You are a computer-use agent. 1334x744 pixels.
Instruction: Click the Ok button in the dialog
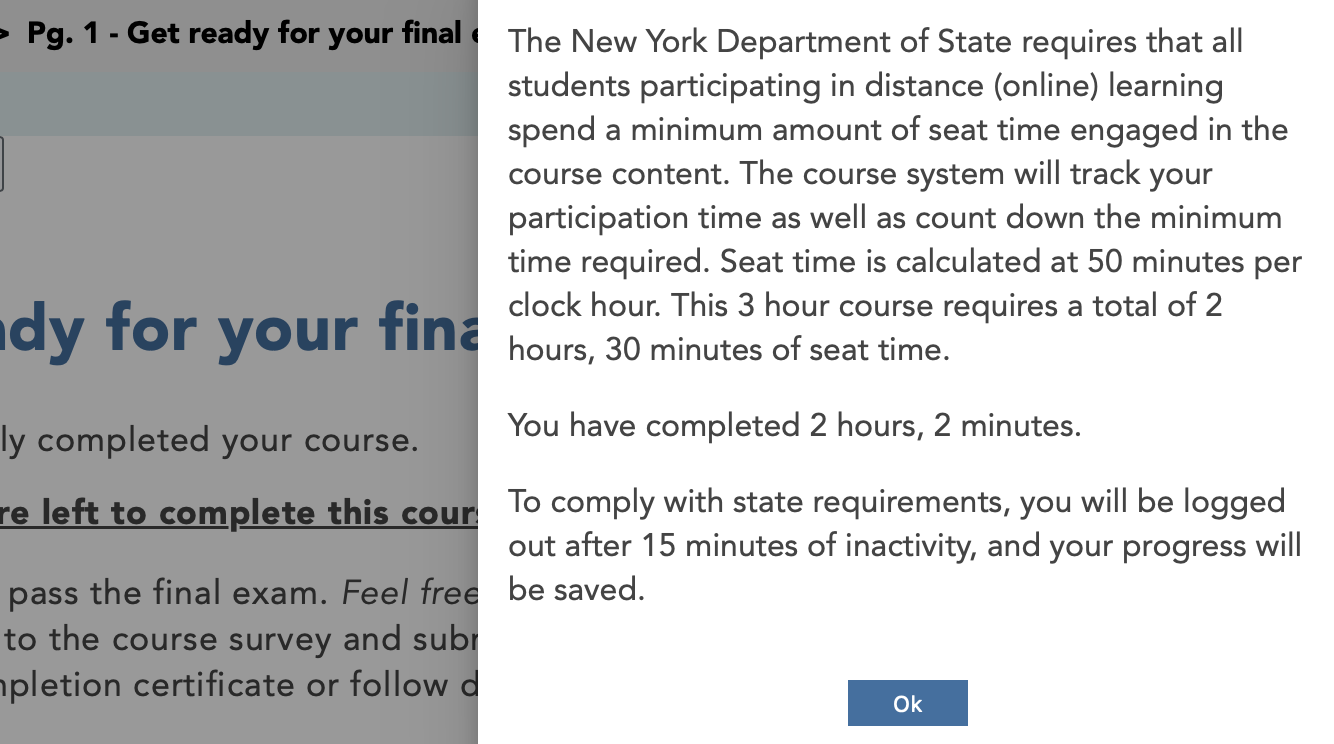point(907,703)
